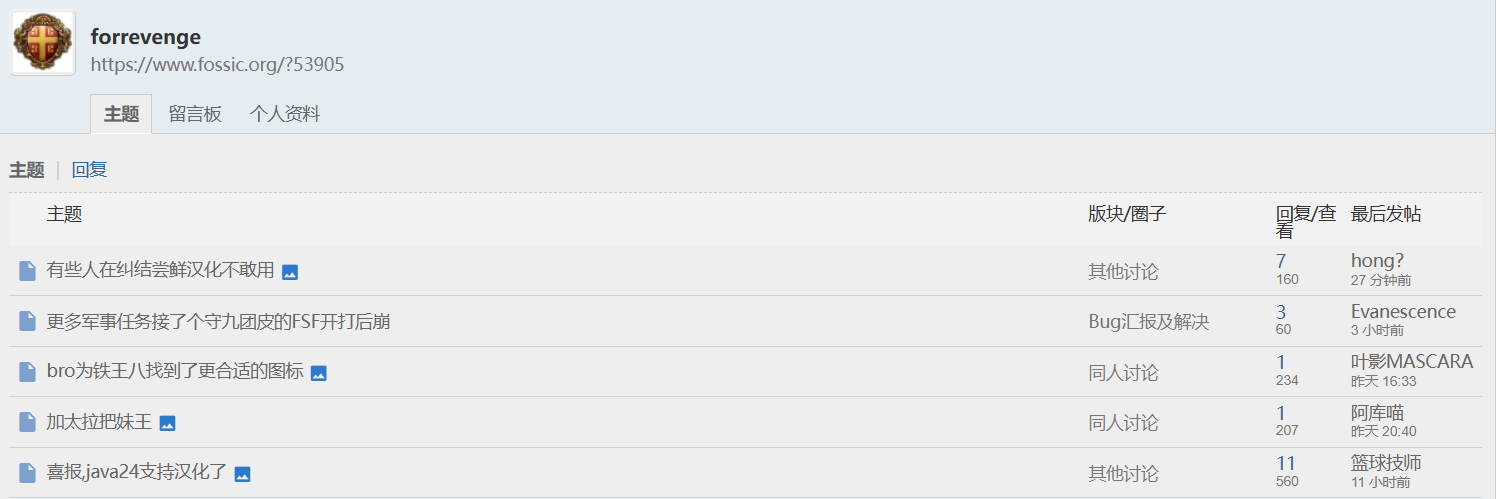The height and width of the screenshot is (499, 1496).
Task: Click the document icon beside bro为铁王八 thread
Action: click(x=28, y=372)
